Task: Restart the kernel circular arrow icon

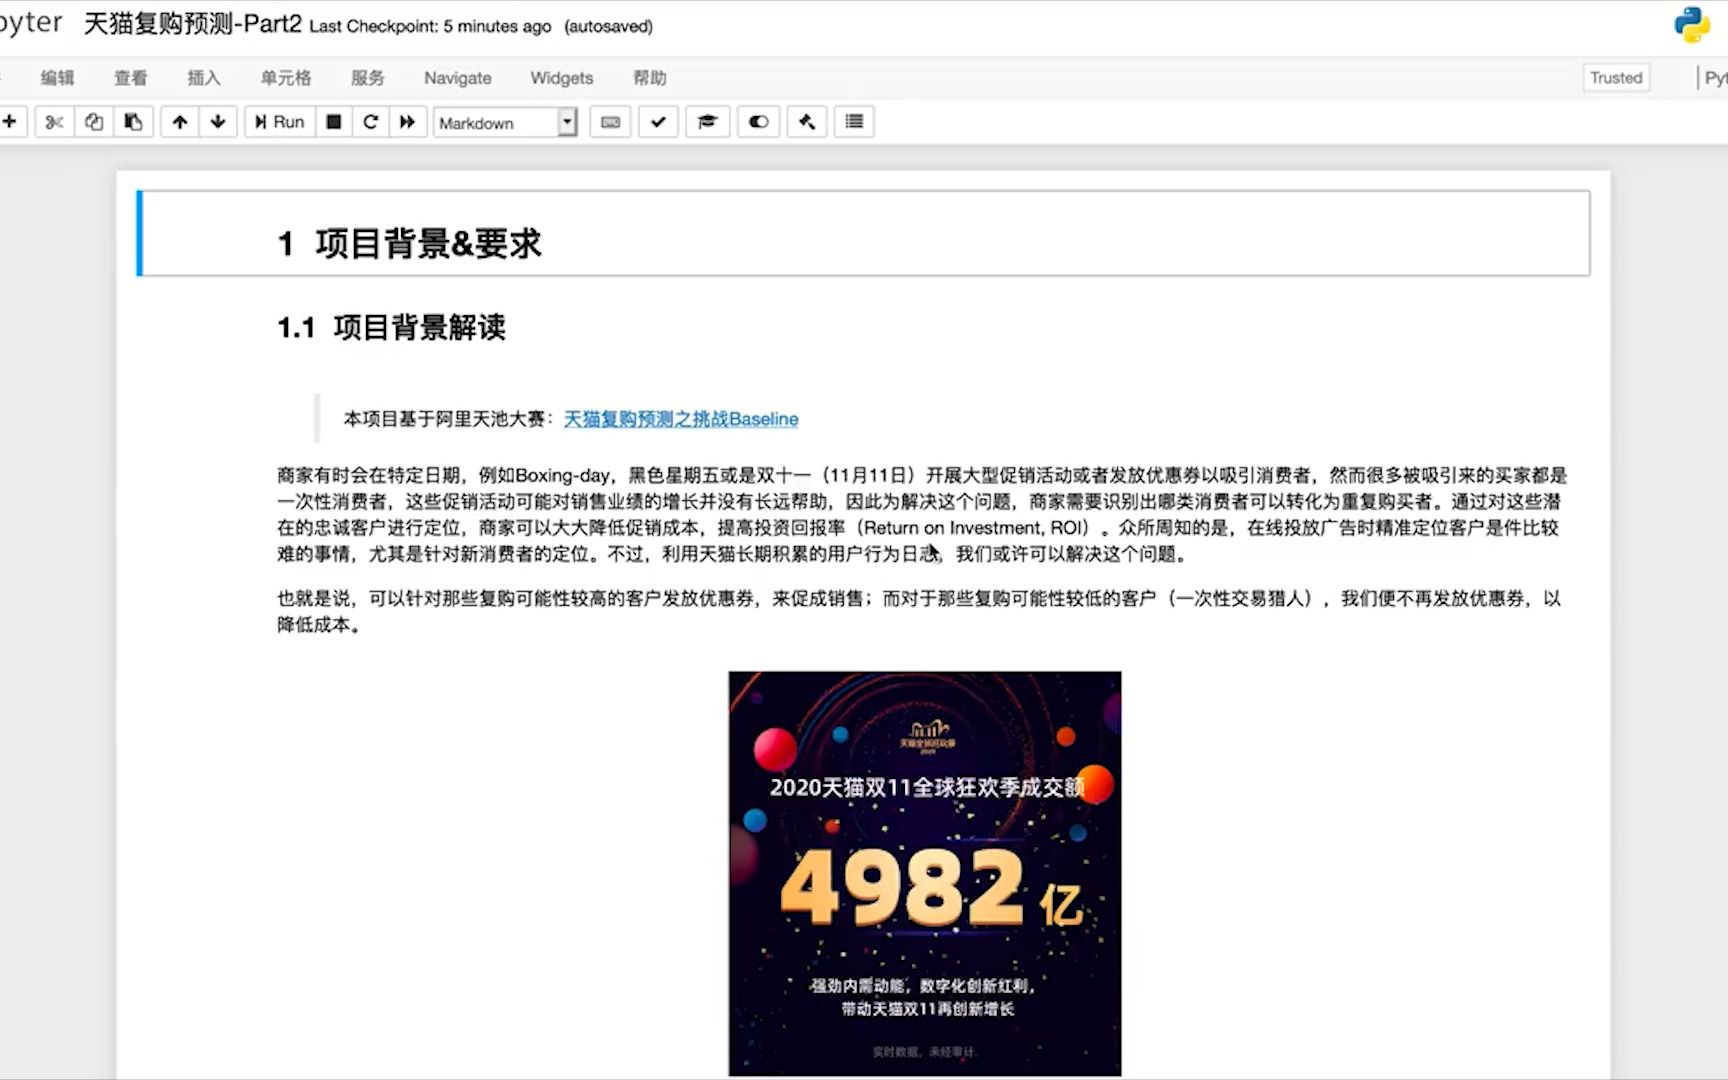Action: tap(371, 122)
